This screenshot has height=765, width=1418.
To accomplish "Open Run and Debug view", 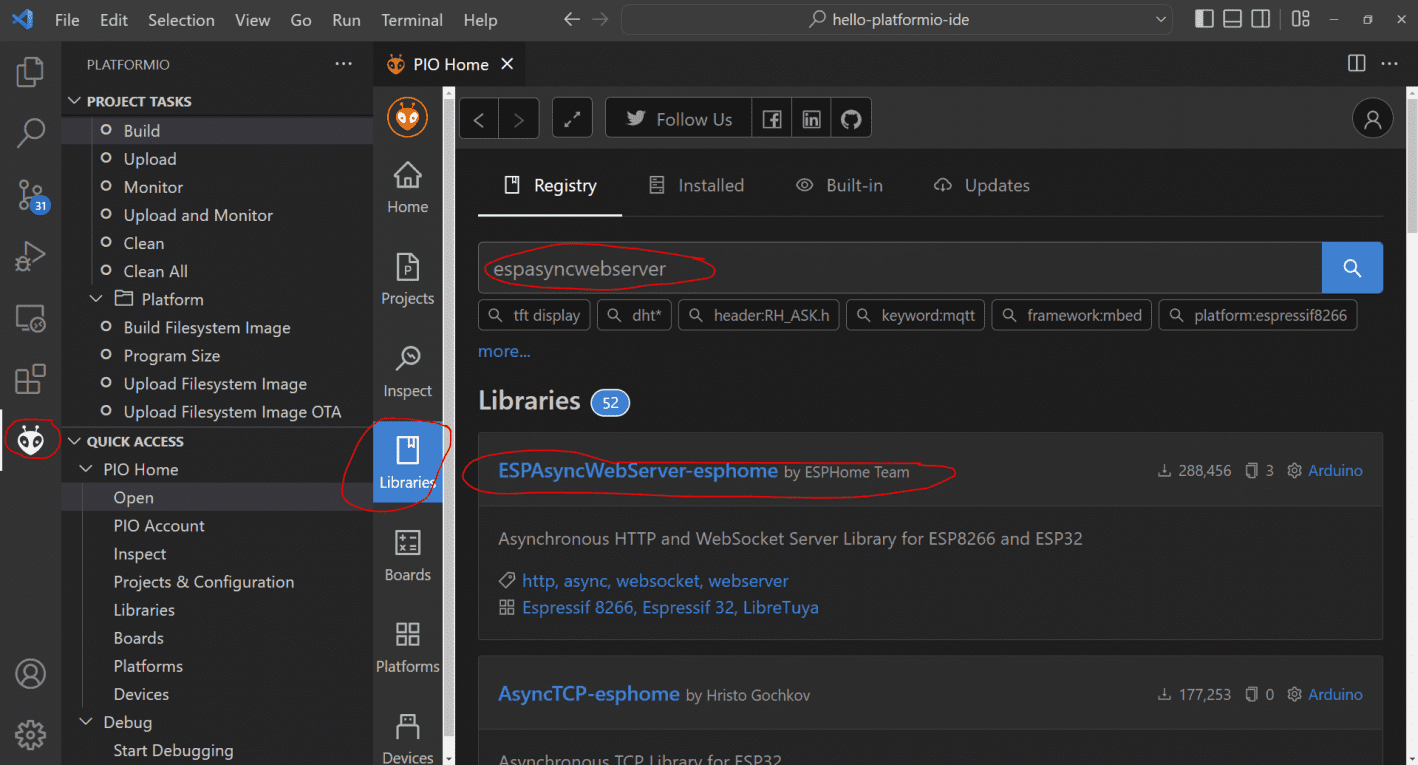I will click(30, 256).
